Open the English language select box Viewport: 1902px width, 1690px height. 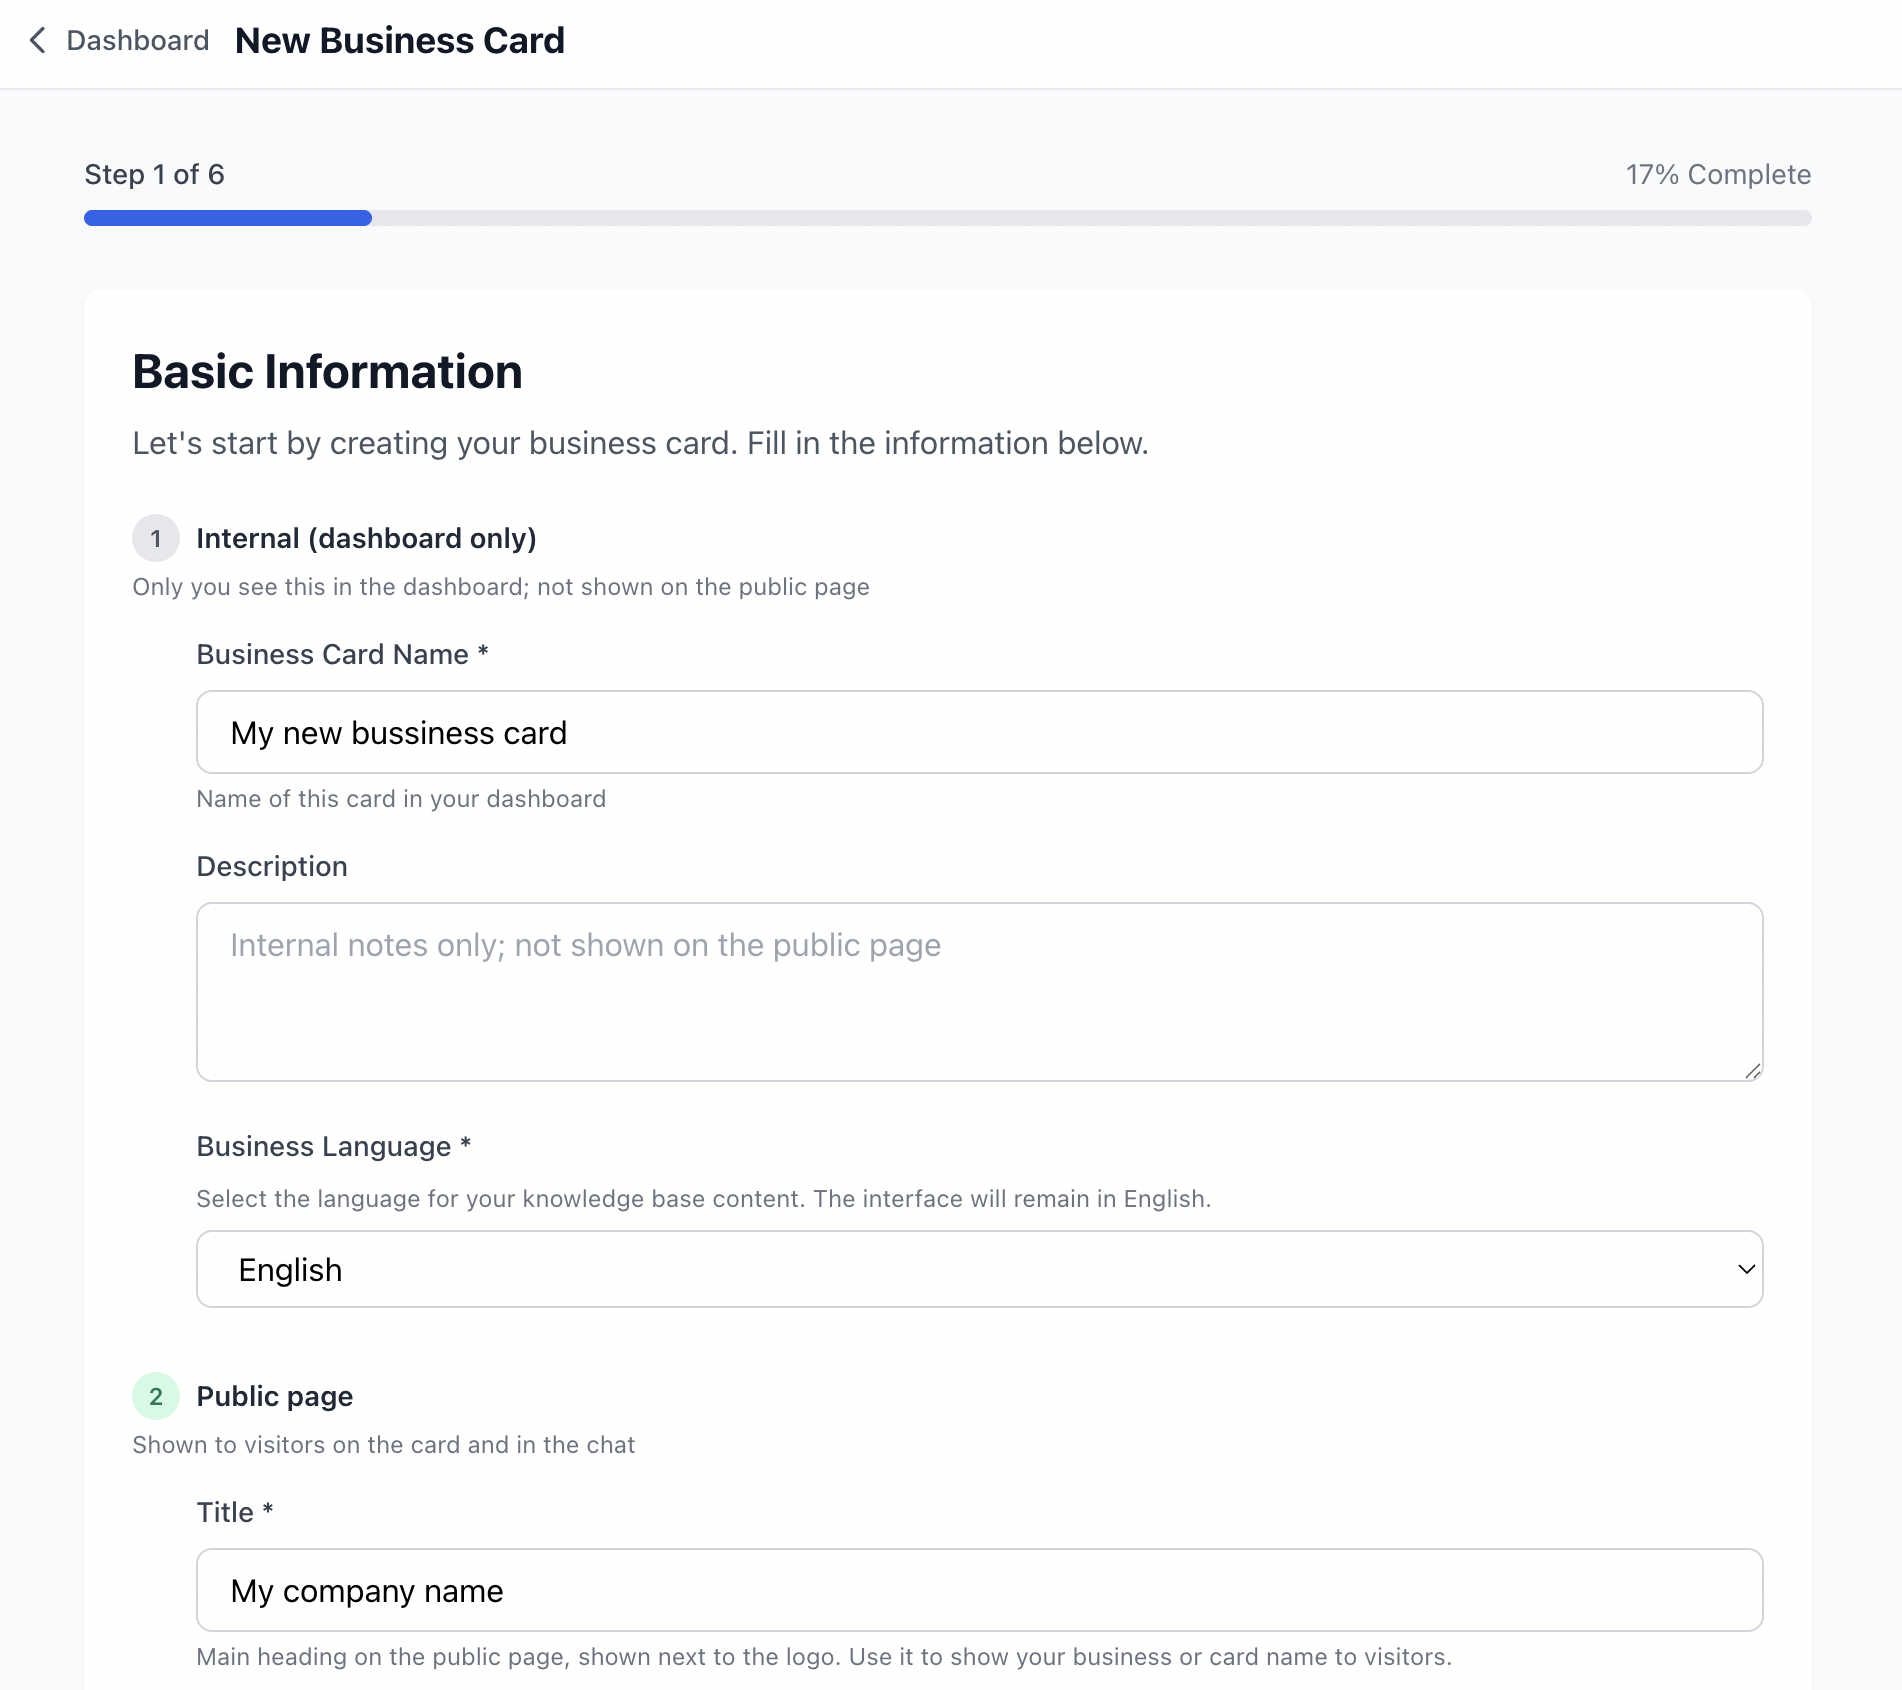tap(978, 1270)
